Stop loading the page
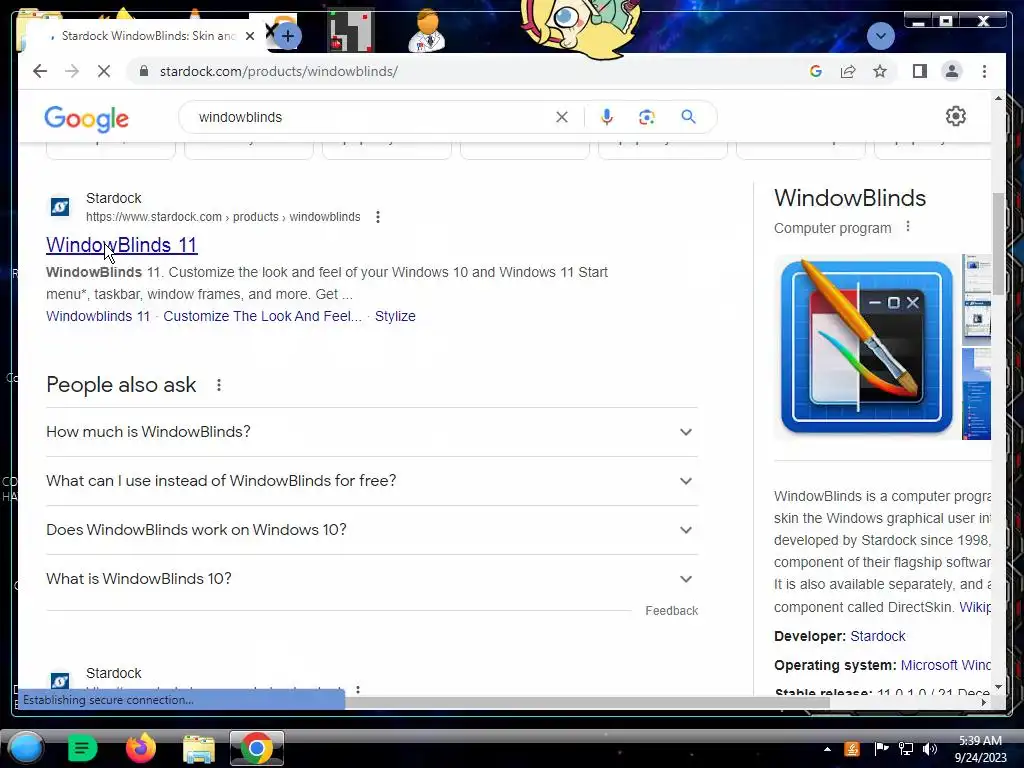This screenshot has height=768, width=1024. pos(104,71)
